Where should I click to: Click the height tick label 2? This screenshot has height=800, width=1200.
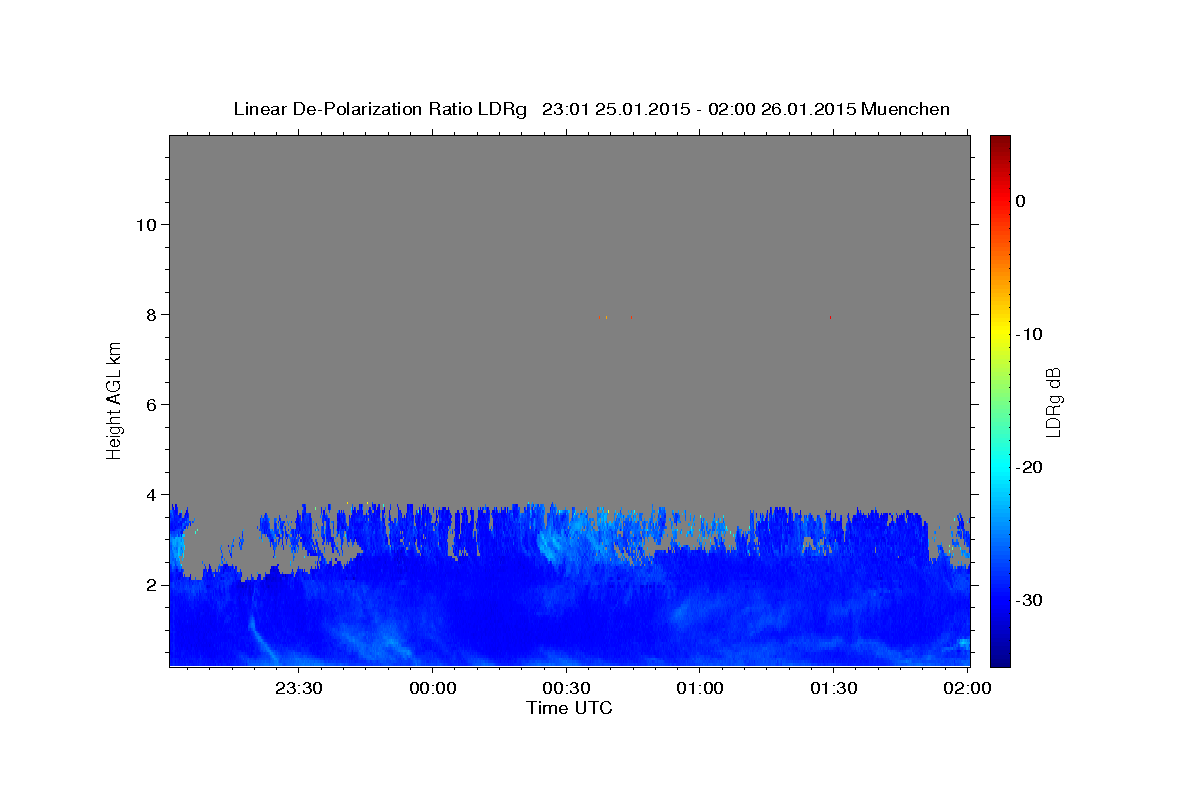(x=149, y=584)
